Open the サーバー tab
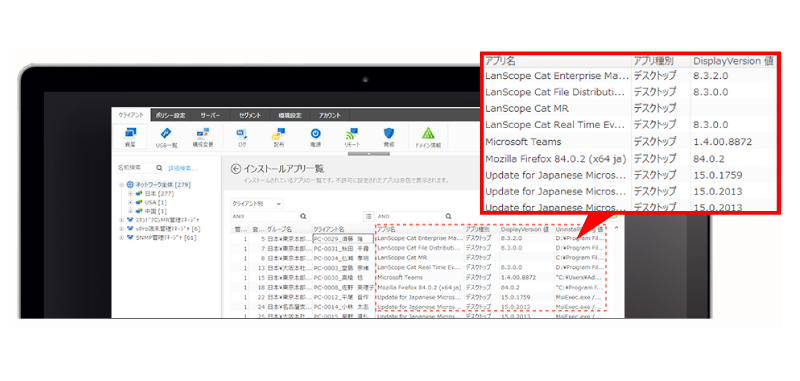 point(210,115)
